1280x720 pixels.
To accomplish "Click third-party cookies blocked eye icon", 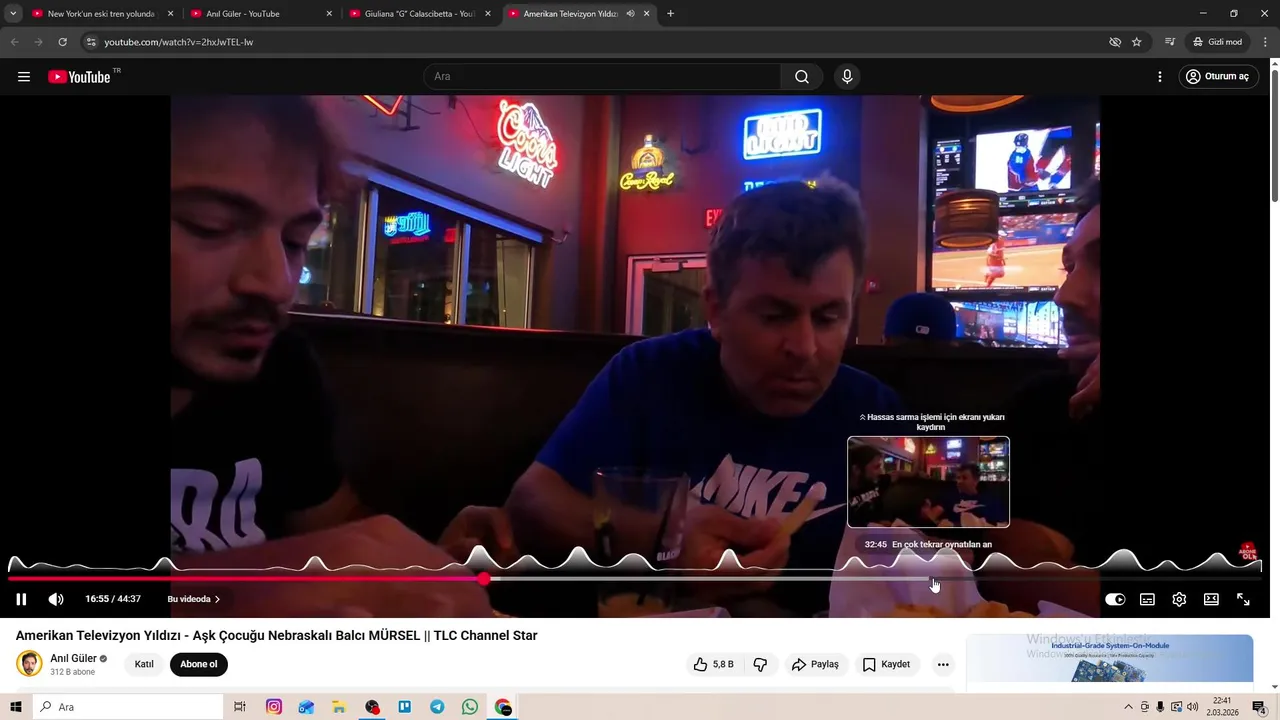I will click(1115, 42).
